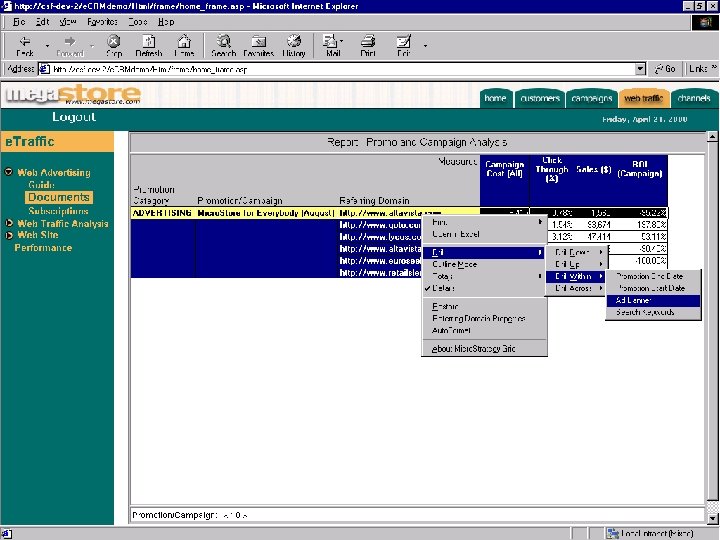Click the report scrollbar down arrow
The image size is (720, 540).
712,518
